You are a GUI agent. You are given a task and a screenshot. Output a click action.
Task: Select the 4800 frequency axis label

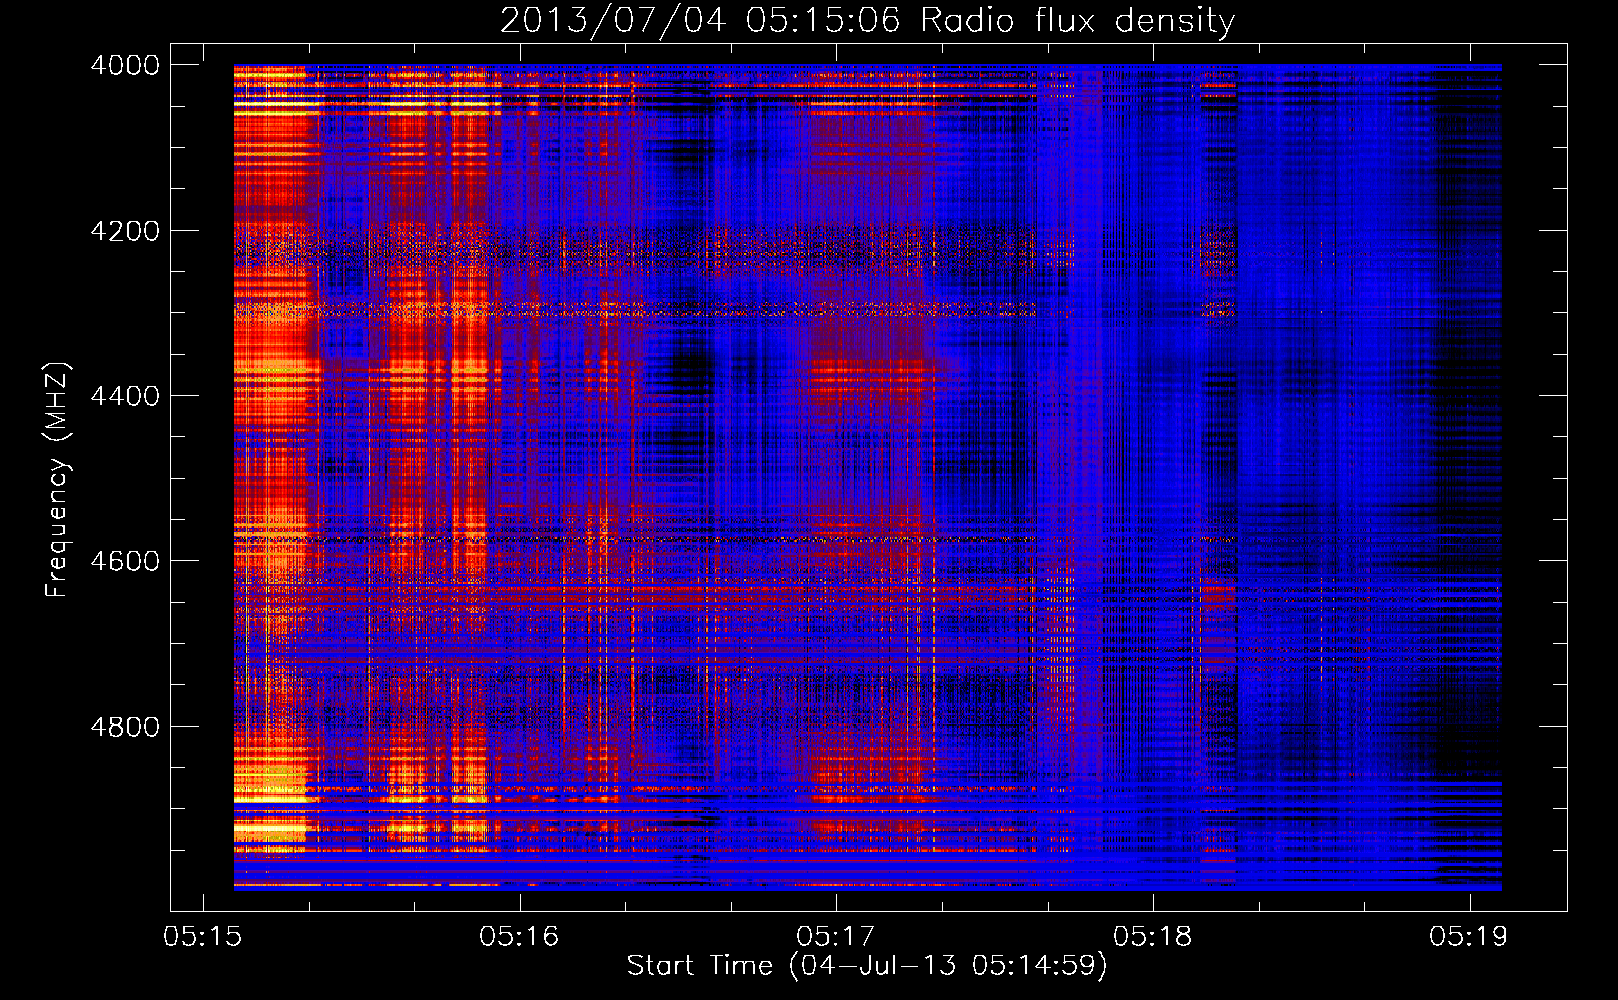click(x=125, y=727)
